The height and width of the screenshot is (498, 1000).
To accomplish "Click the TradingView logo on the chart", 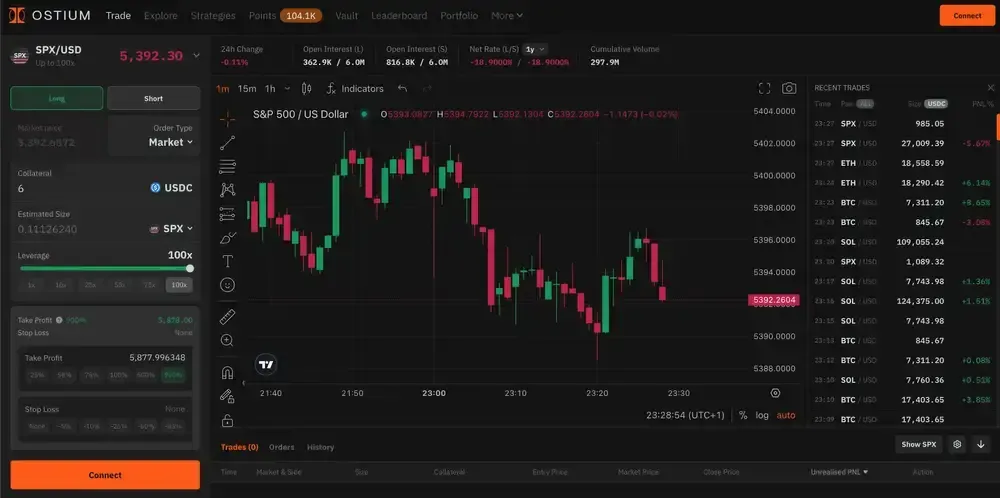I will pyautogui.click(x=267, y=365).
